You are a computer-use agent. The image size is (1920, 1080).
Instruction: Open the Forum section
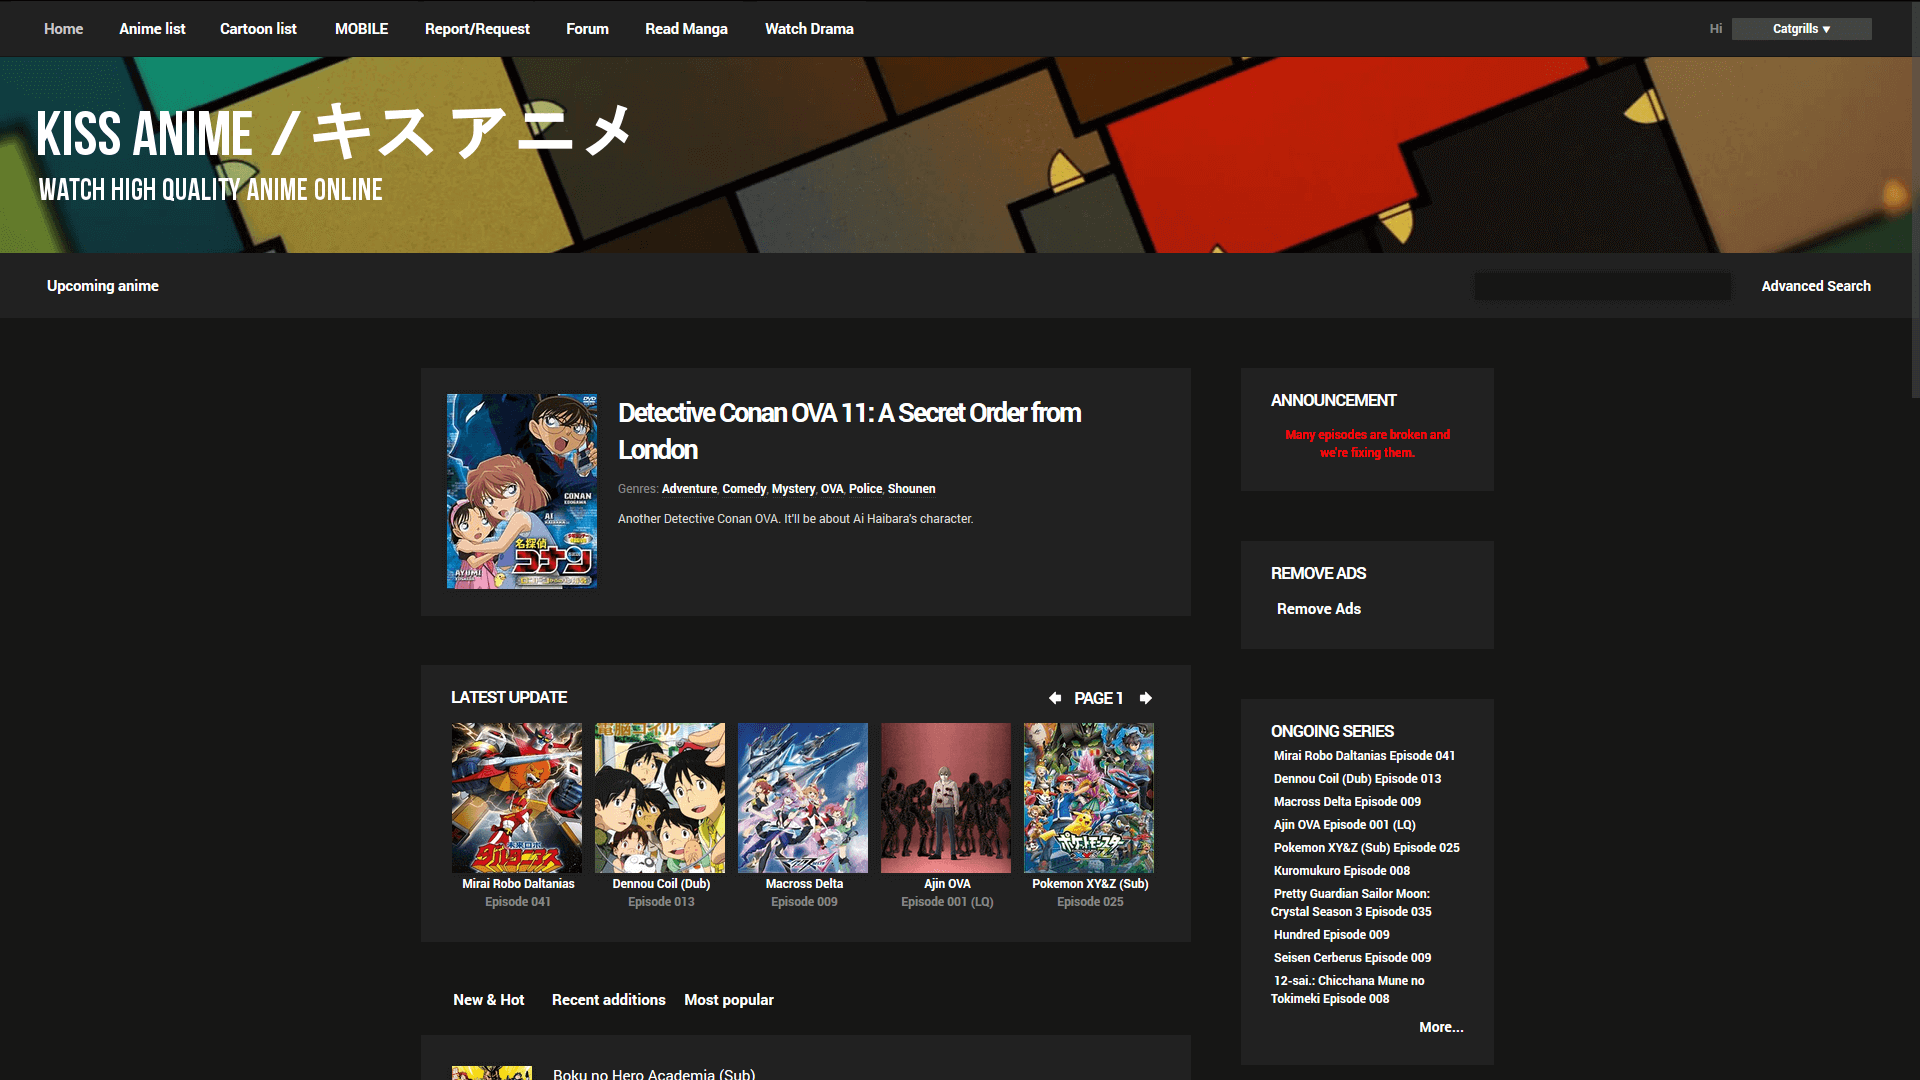(x=587, y=29)
